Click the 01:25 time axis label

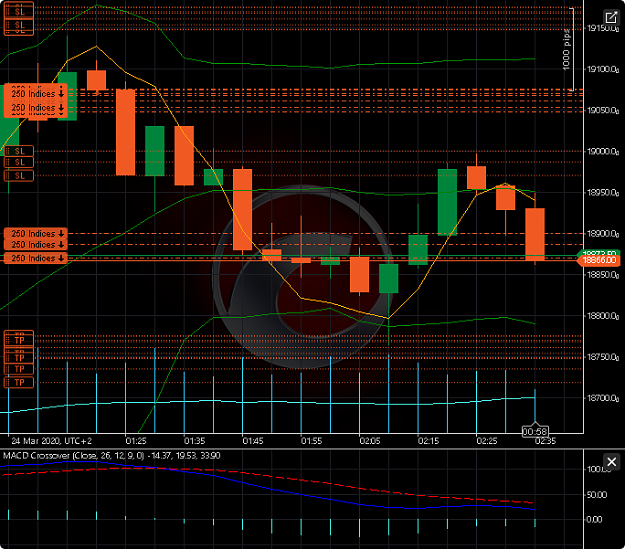point(136,441)
